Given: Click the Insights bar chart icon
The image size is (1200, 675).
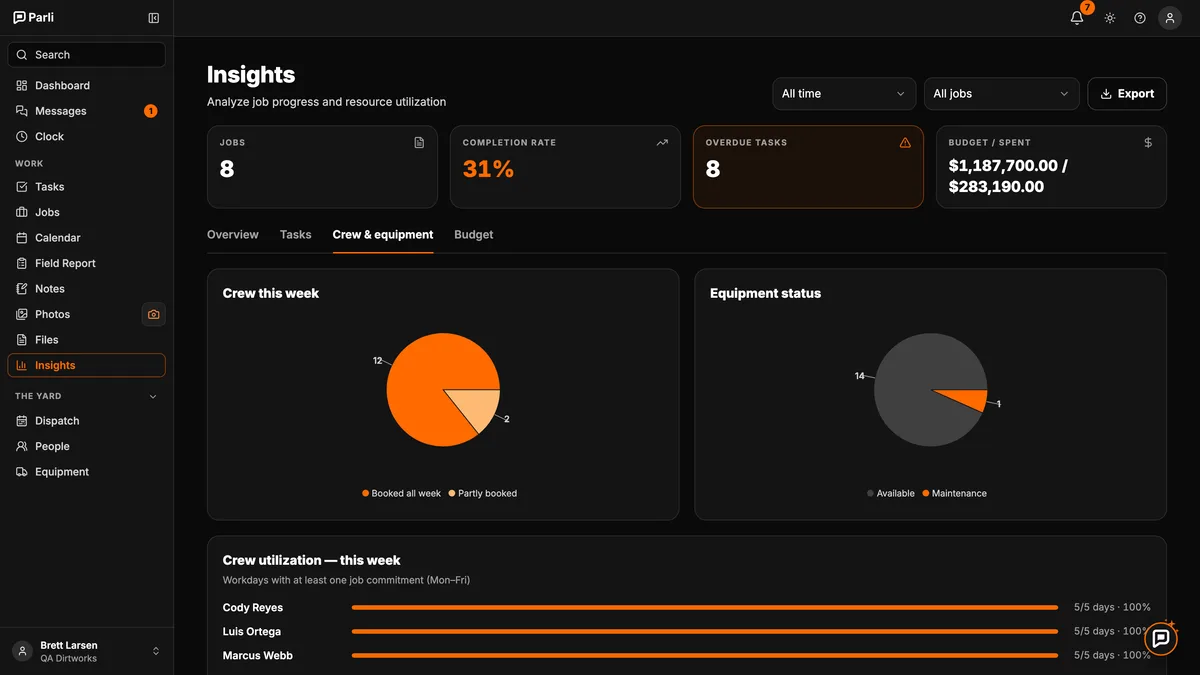Looking at the screenshot, I should pos(22,366).
